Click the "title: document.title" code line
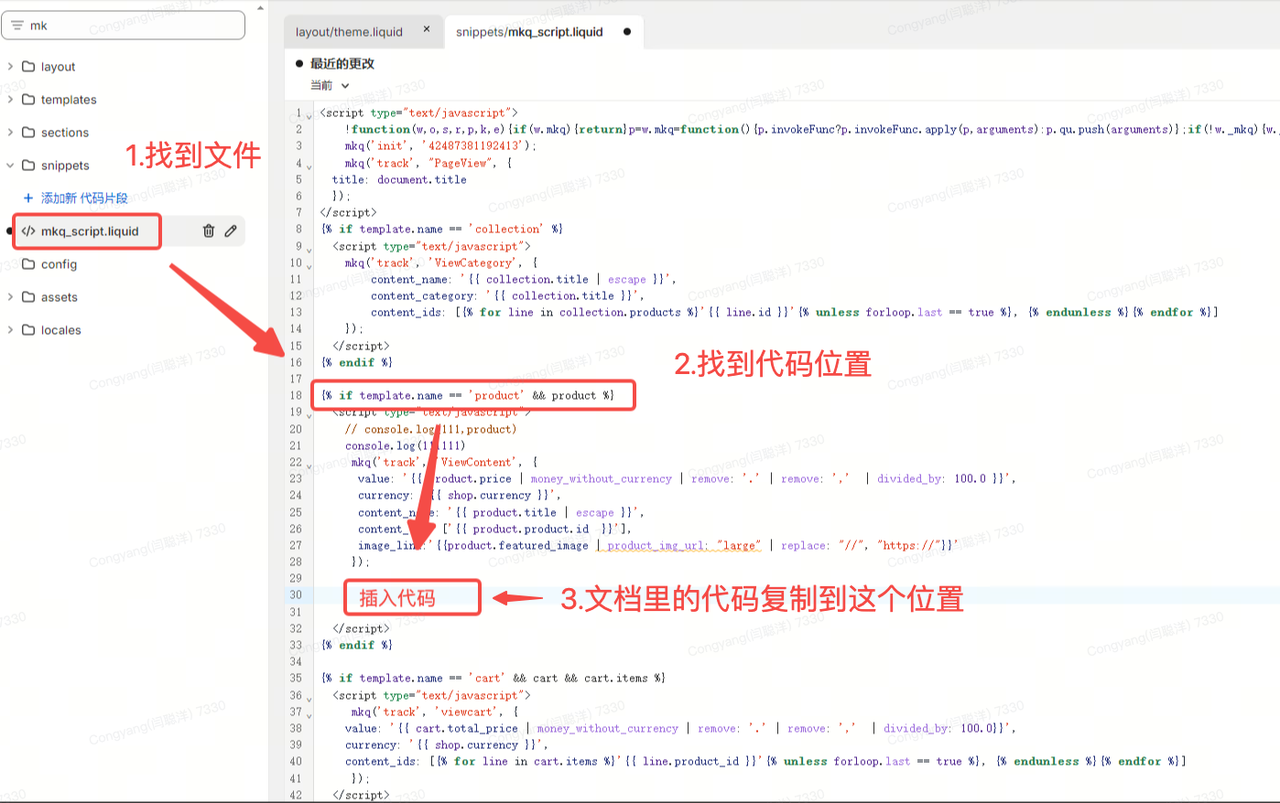Viewport: 1280px width, 803px height. point(399,179)
